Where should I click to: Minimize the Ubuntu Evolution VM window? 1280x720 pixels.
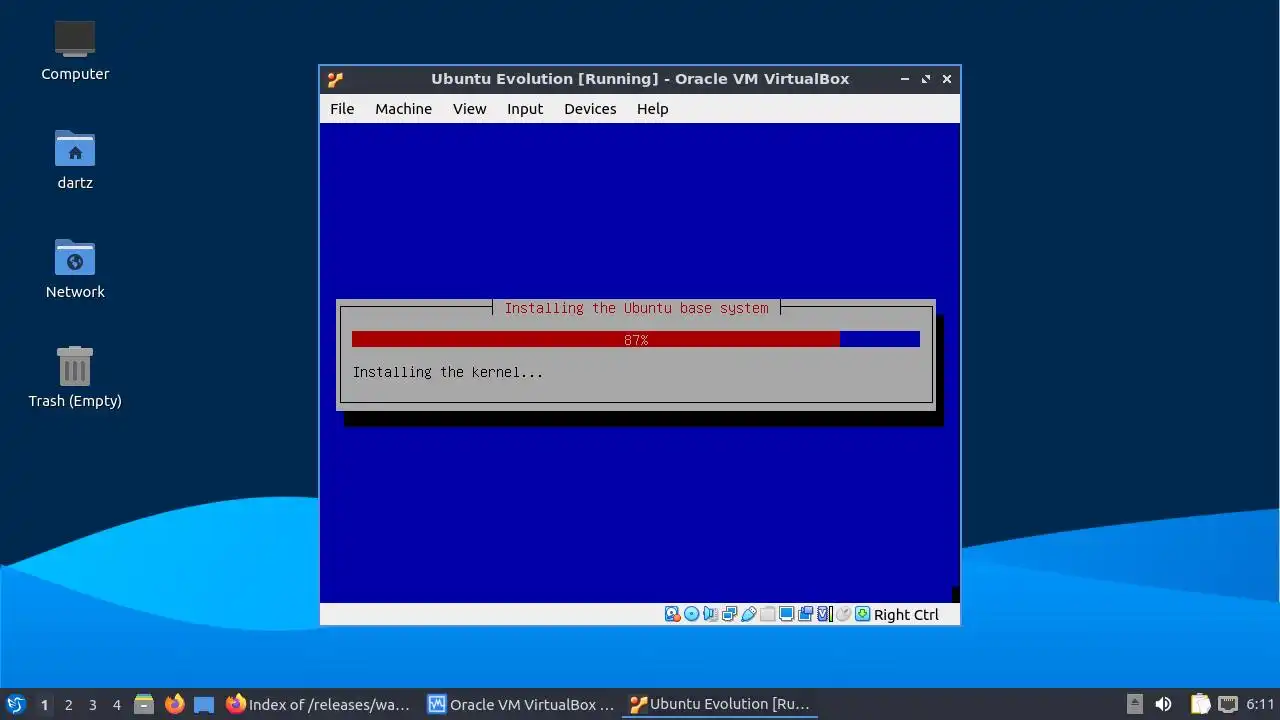pyautogui.click(x=904, y=79)
